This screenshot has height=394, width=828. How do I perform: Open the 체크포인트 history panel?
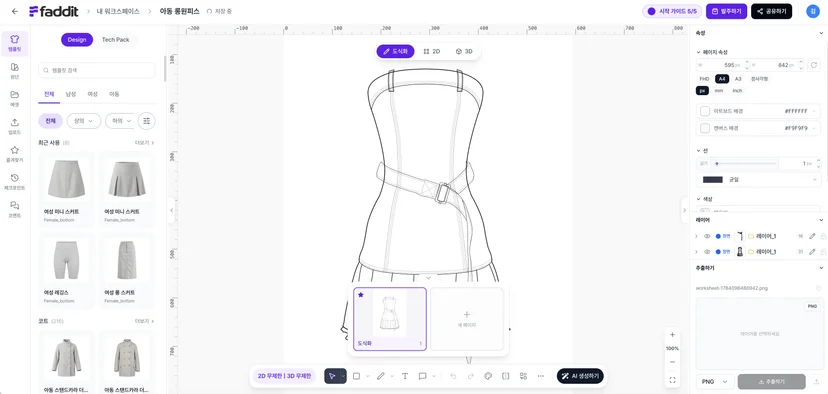coord(14,182)
